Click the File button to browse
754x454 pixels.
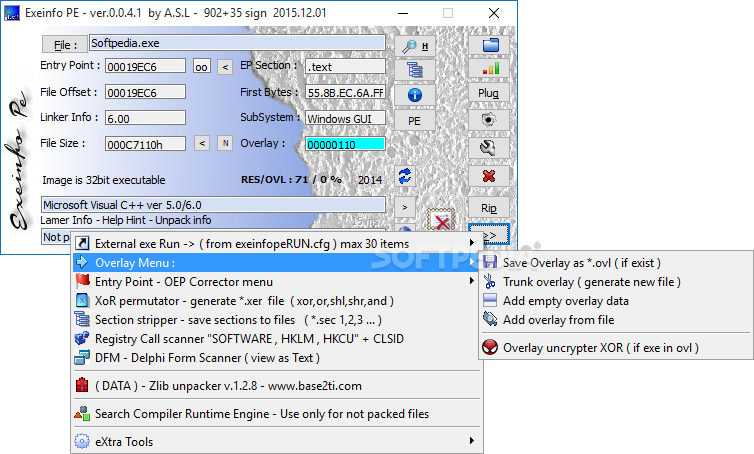click(x=65, y=45)
